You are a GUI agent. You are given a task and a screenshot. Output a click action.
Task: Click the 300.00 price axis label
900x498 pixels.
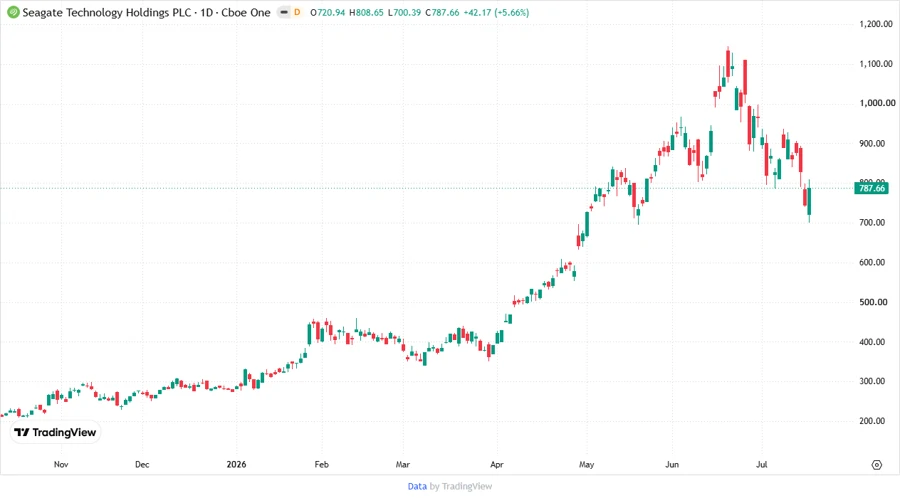point(872,381)
